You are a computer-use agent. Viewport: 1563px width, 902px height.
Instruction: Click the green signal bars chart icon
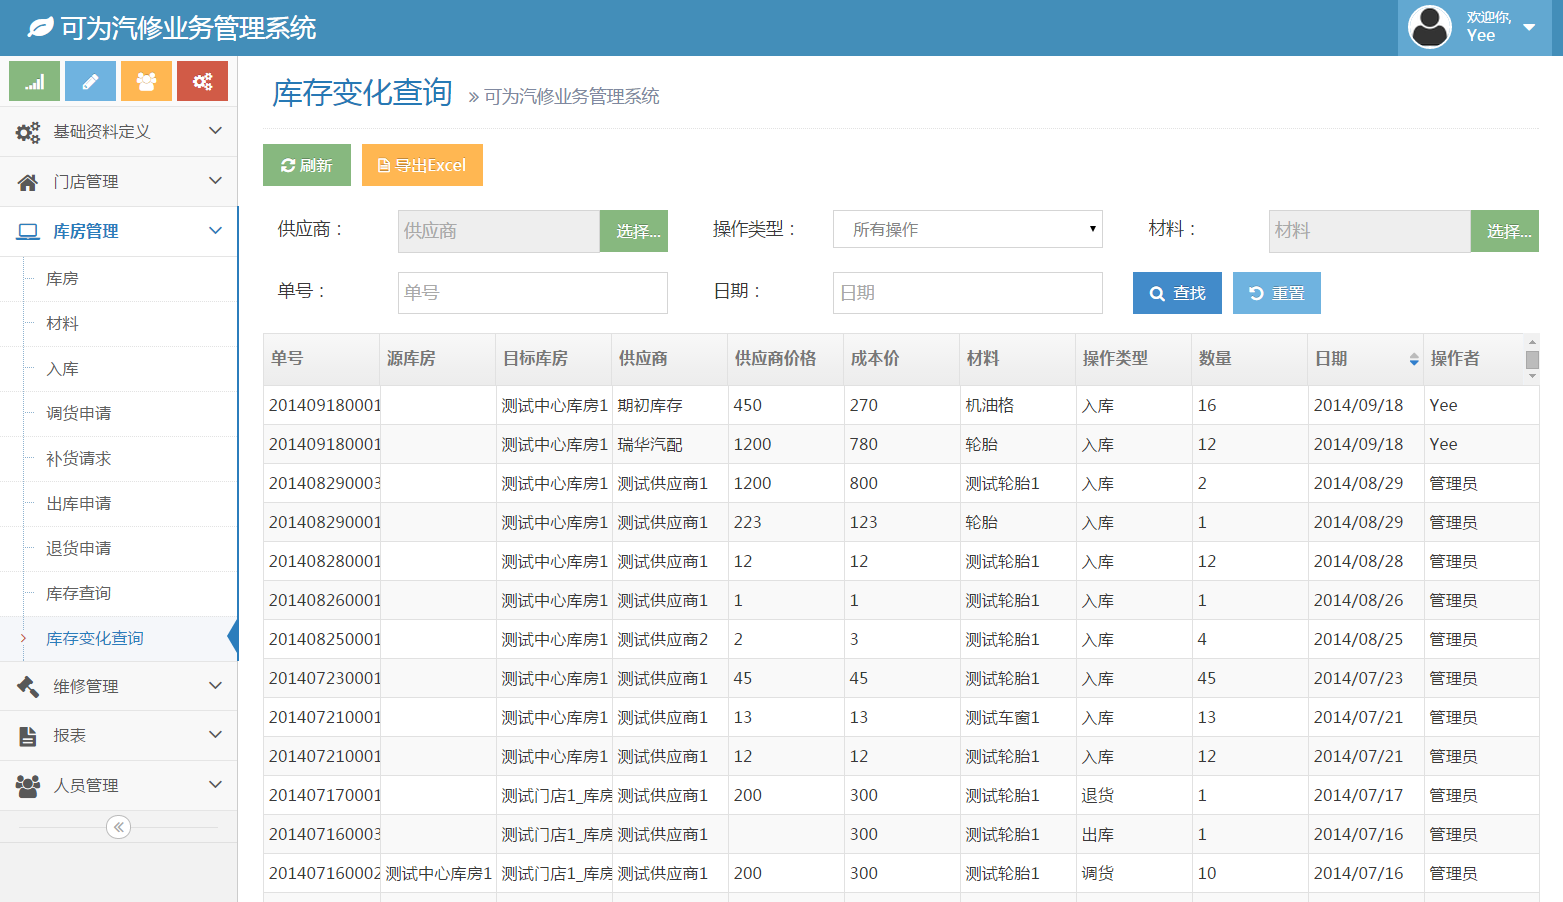(x=35, y=81)
